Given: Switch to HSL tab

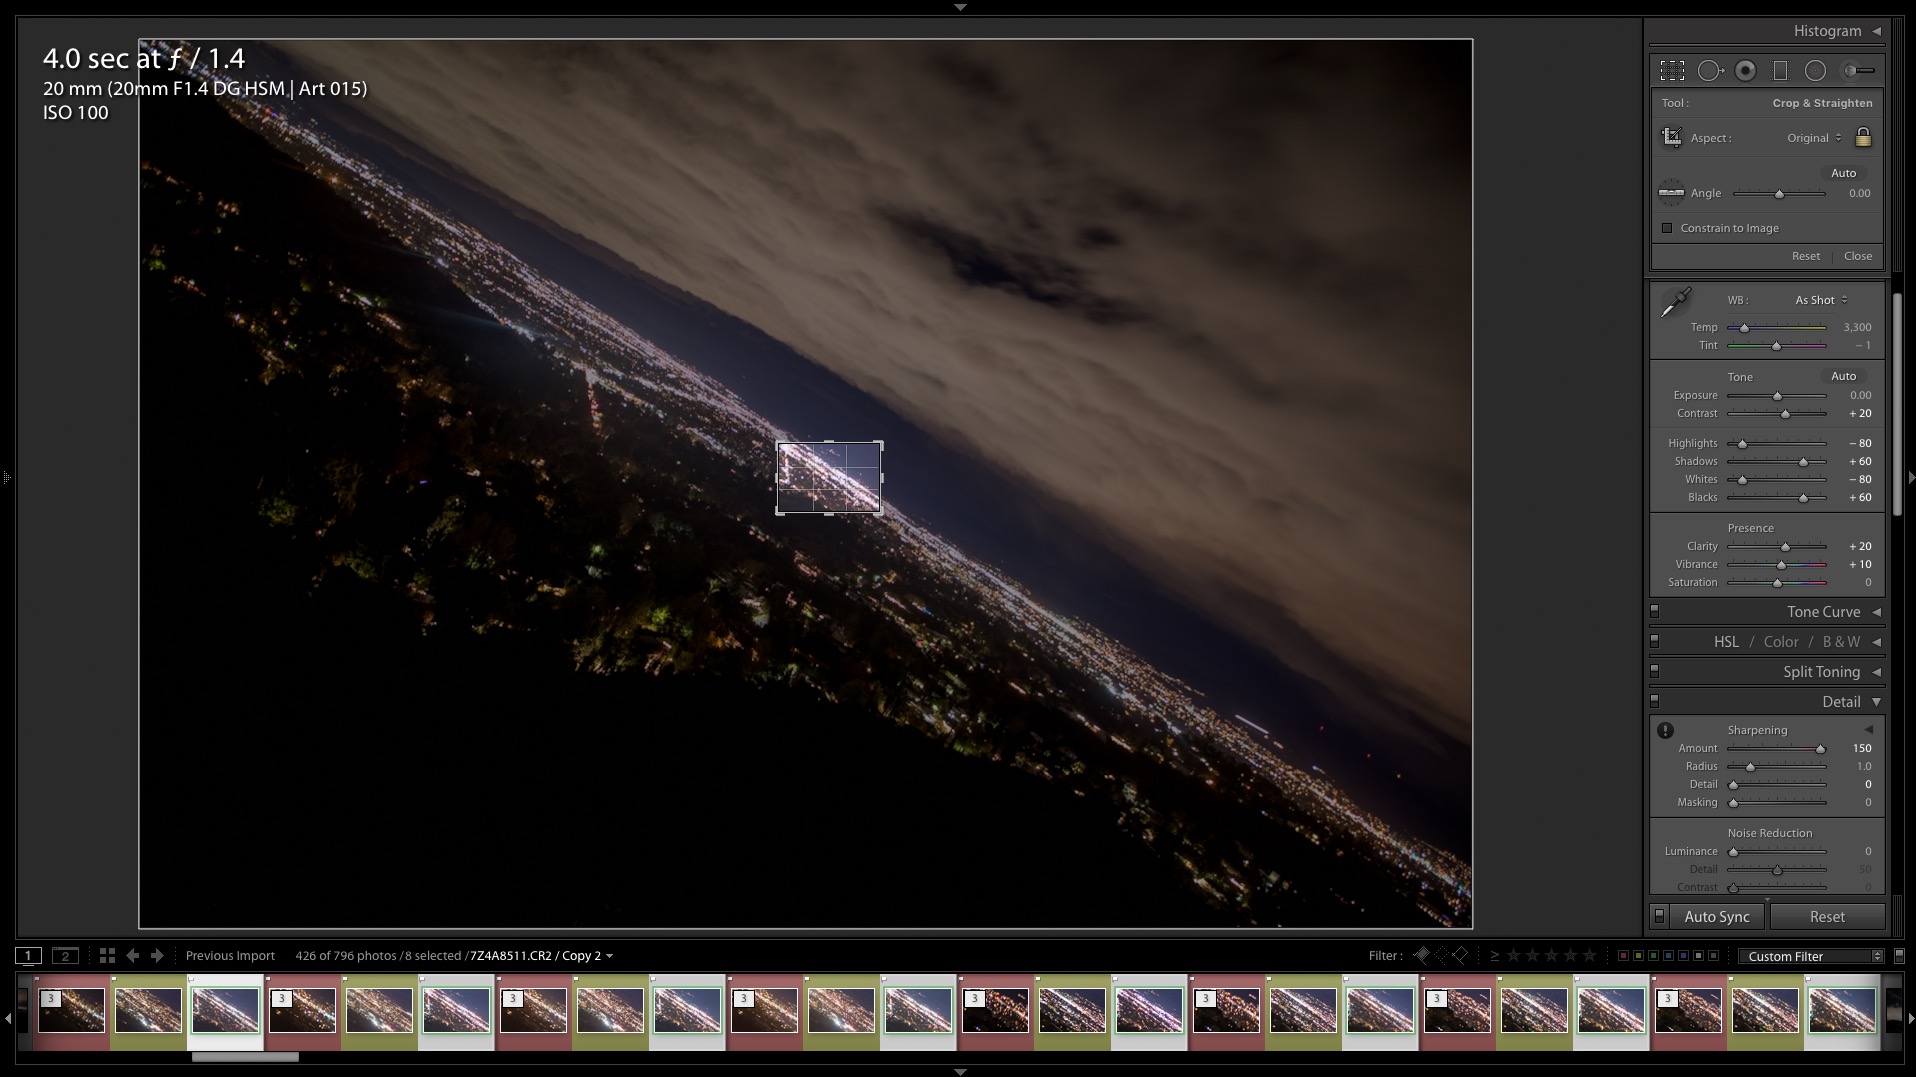Looking at the screenshot, I should point(1726,642).
